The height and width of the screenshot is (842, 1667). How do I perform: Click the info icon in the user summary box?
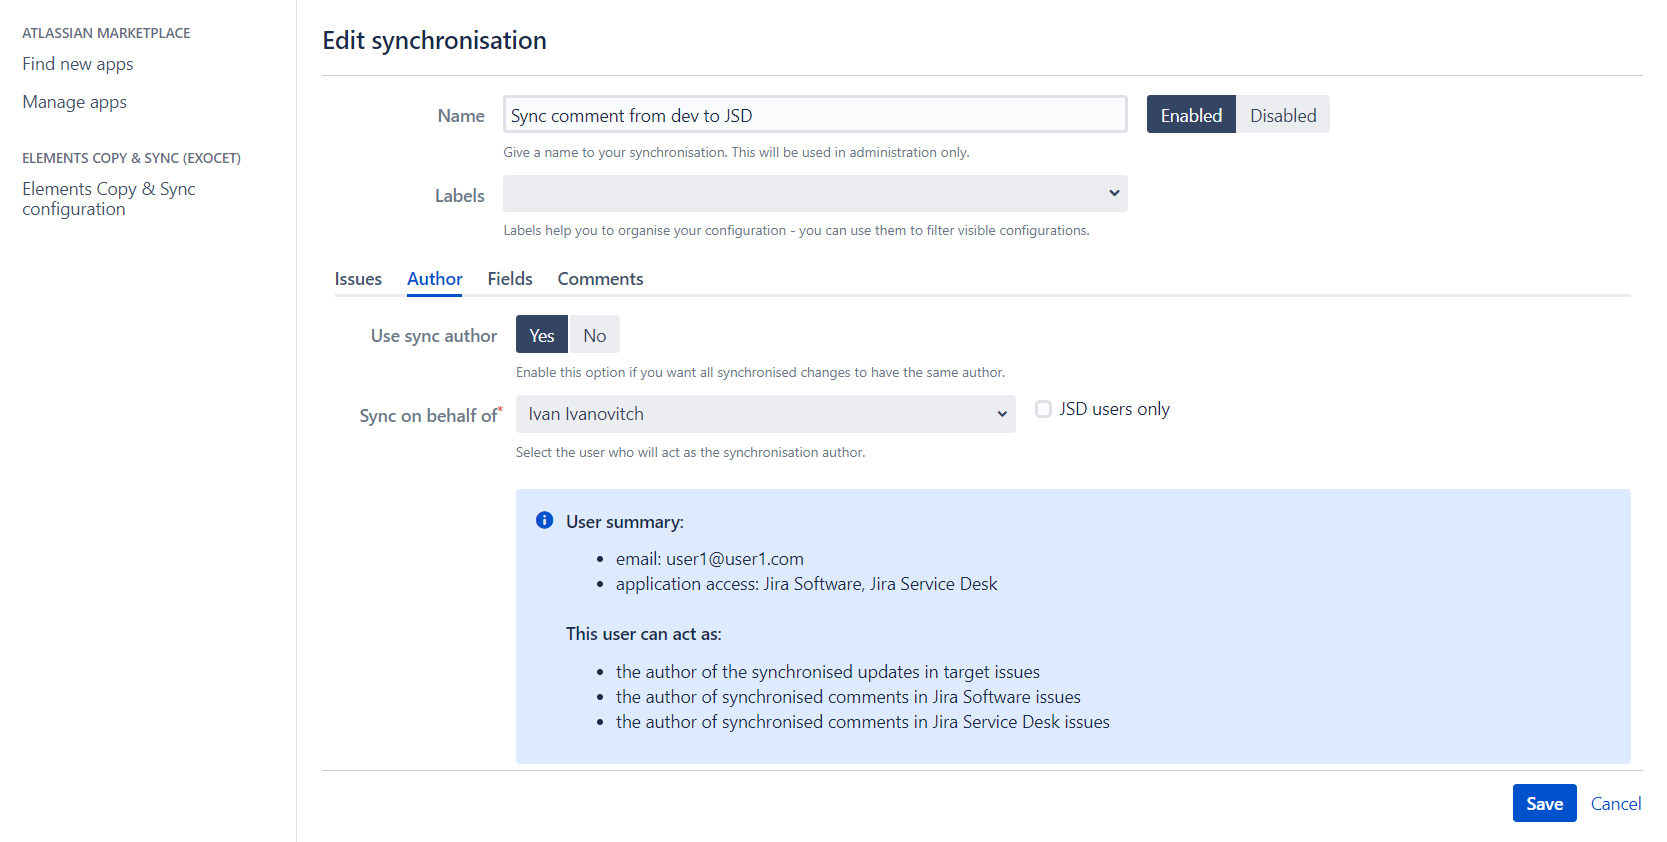(544, 520)
